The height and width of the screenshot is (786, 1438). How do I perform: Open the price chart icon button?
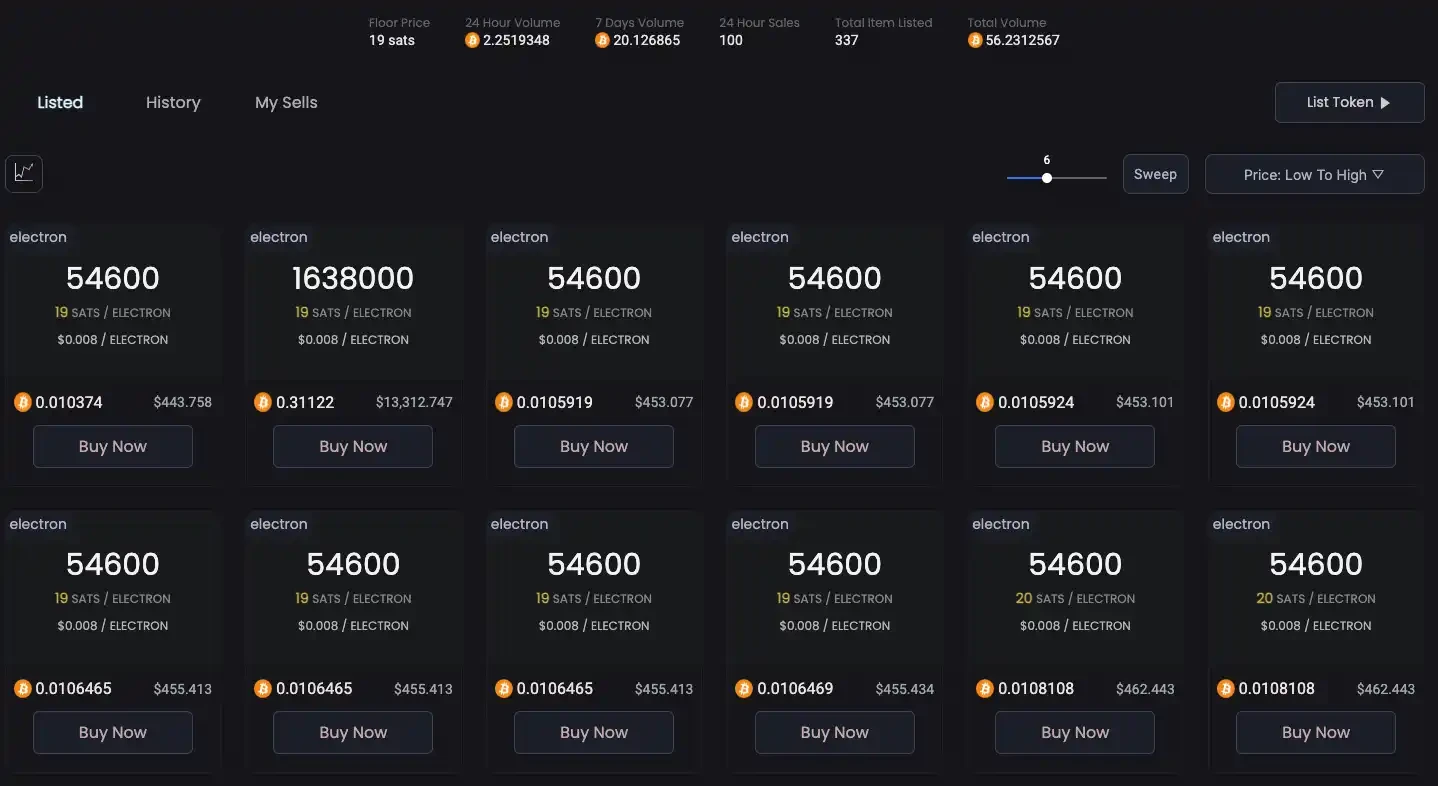[x=24, y=173]
